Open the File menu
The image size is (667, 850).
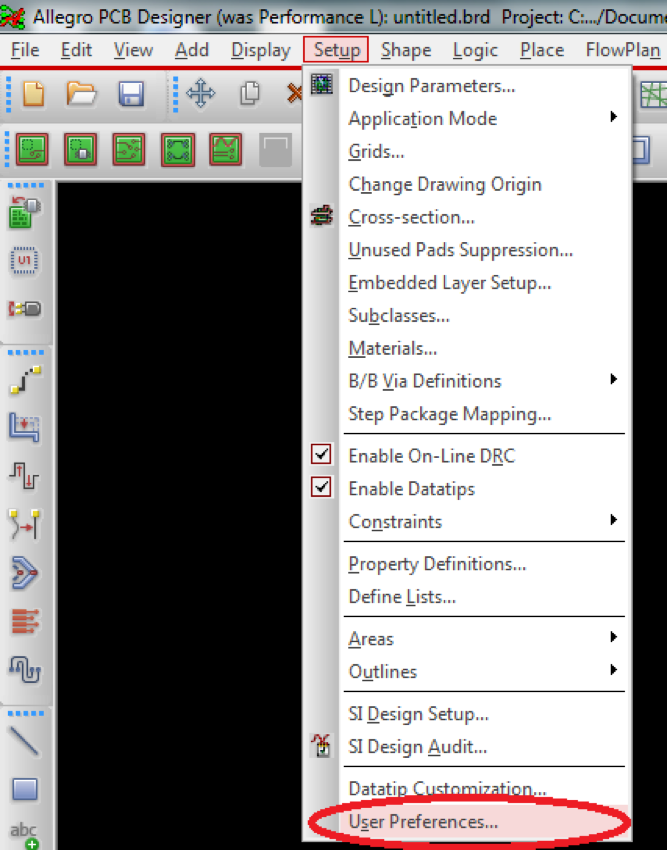tap(25, 50)
